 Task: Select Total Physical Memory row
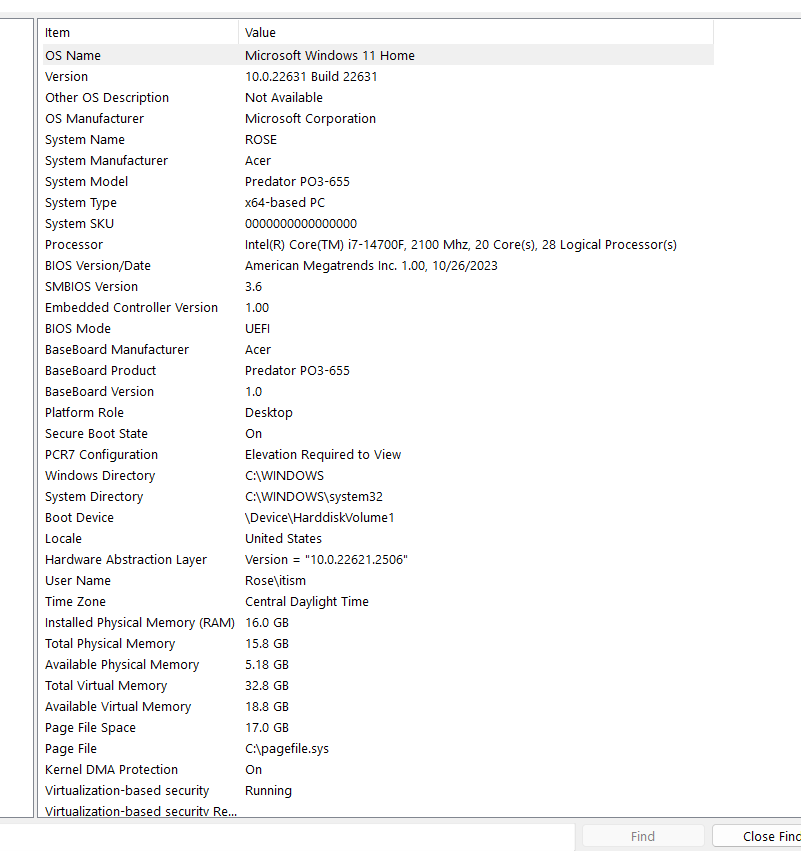point(378,643)
